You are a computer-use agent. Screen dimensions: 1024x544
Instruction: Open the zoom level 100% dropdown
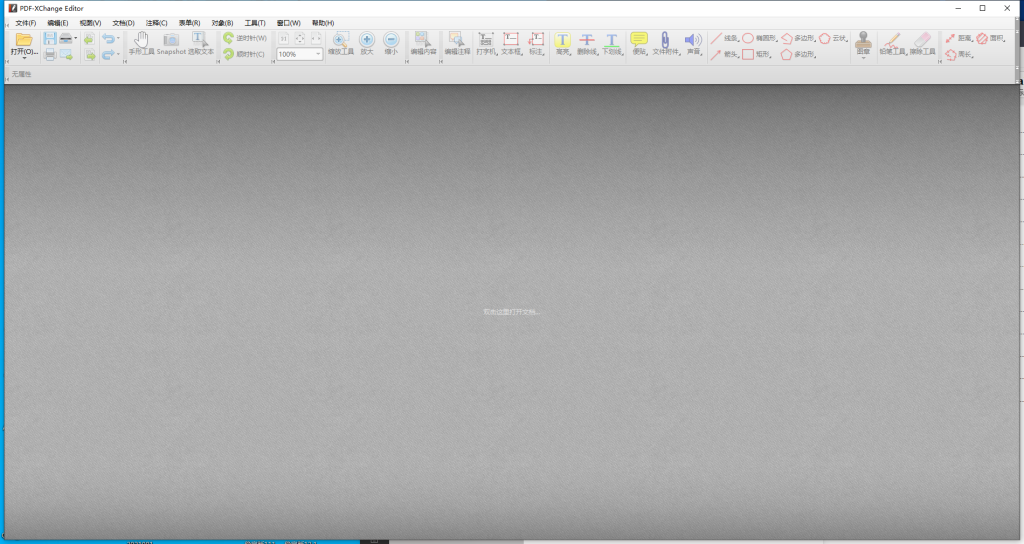(318, 54)
